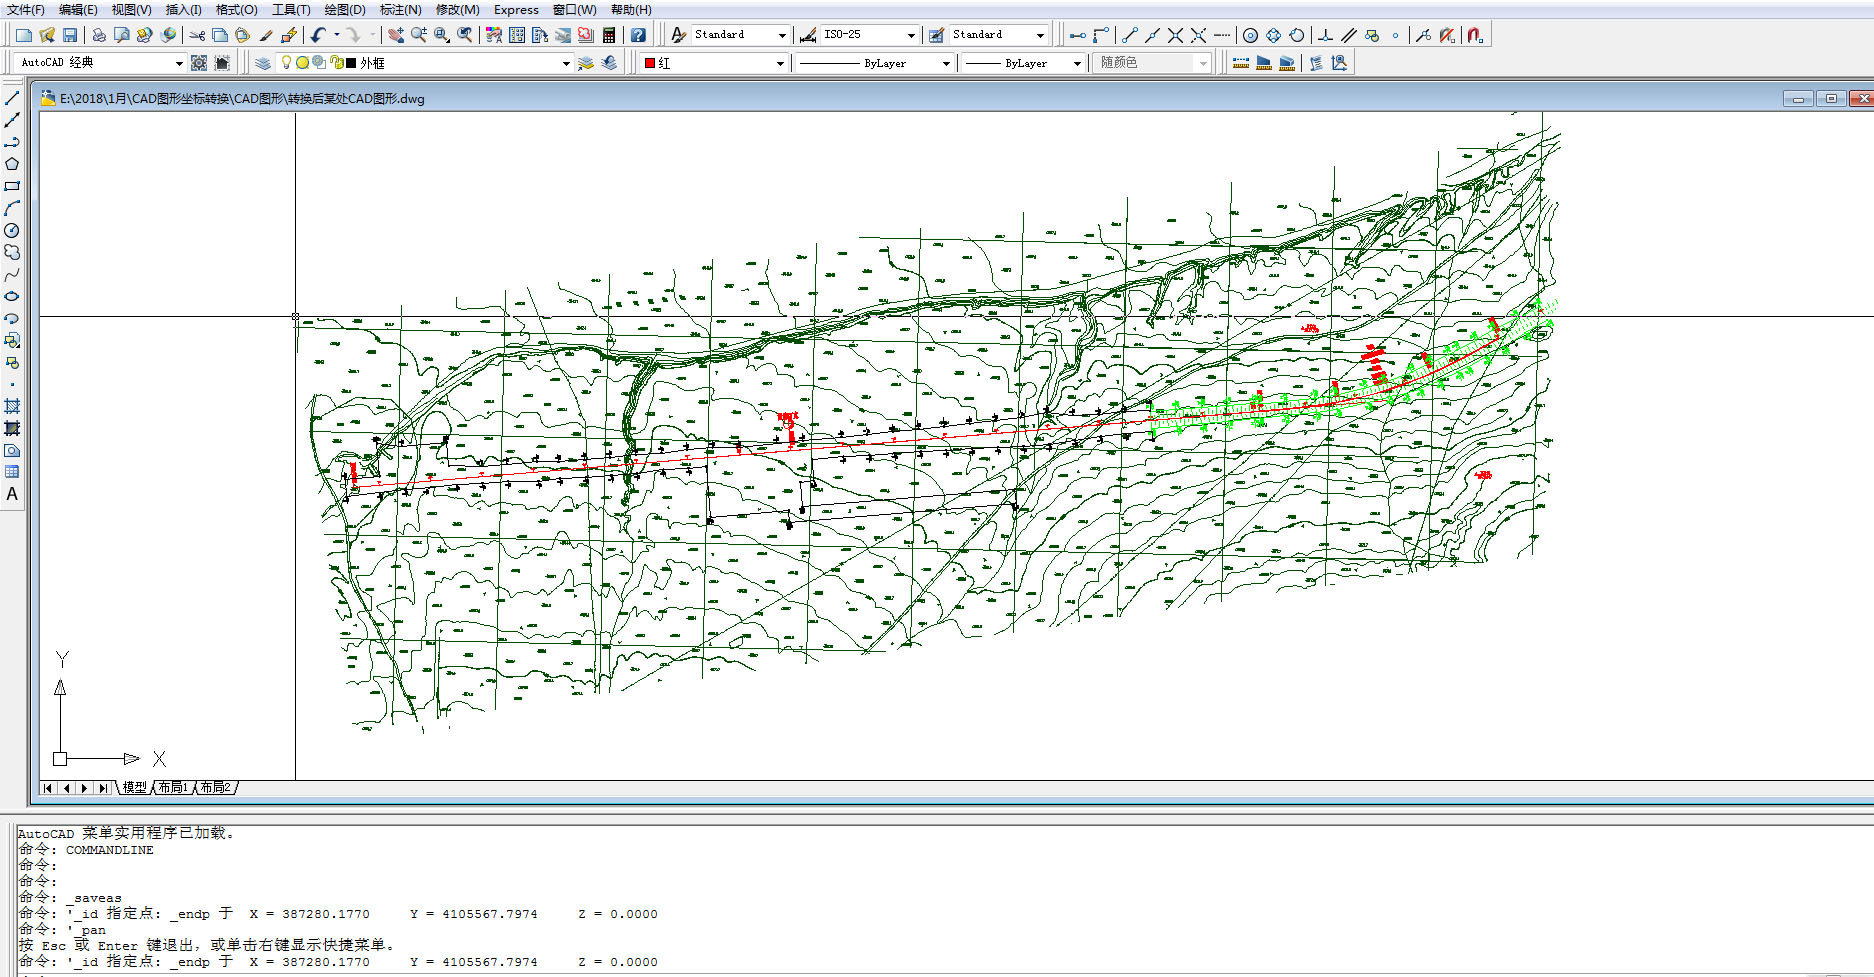Select the Arc draw tool
The height and width of the screenshot is (977, 1874).
(x=12, y=208)
